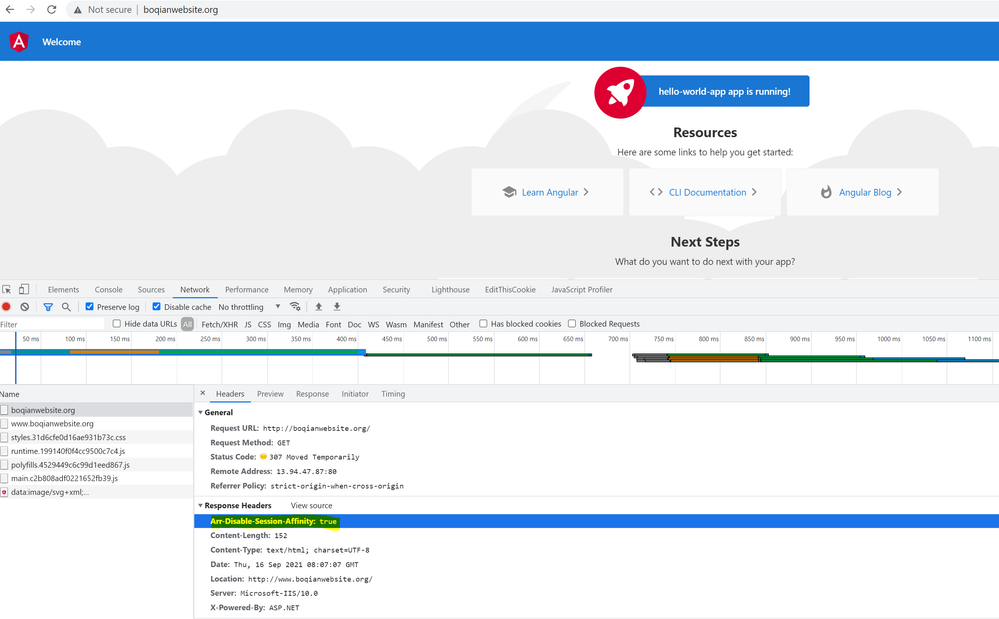Image resolution: width=999 pixels, height=619 pixels.
Task: Open the JavaScript Profiler tab
Action: pyautogui.click(x=582, y=289)
